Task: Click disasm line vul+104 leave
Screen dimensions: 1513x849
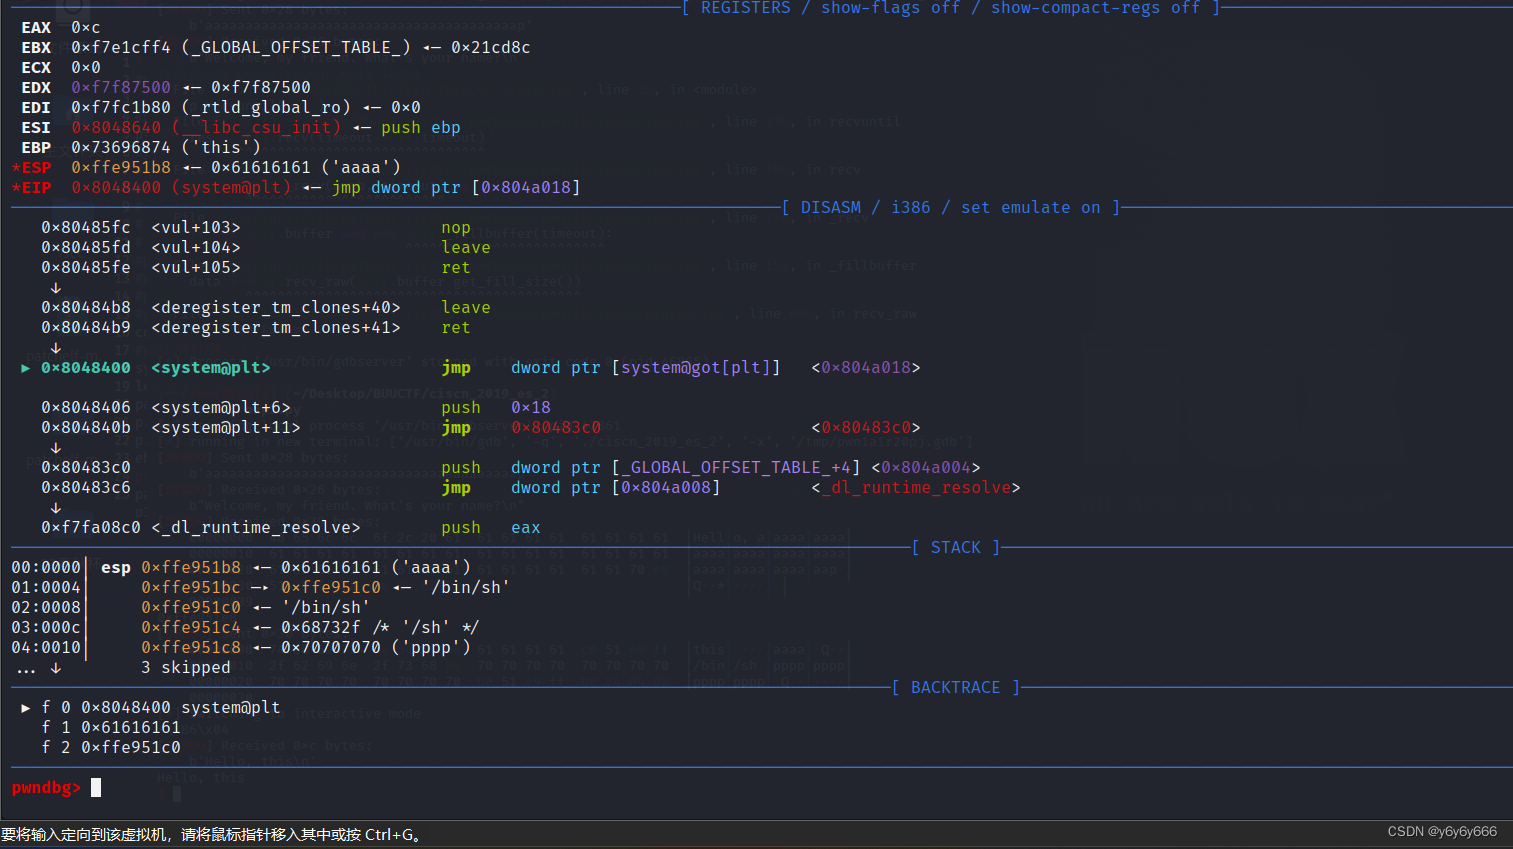Action: (266, 248)
